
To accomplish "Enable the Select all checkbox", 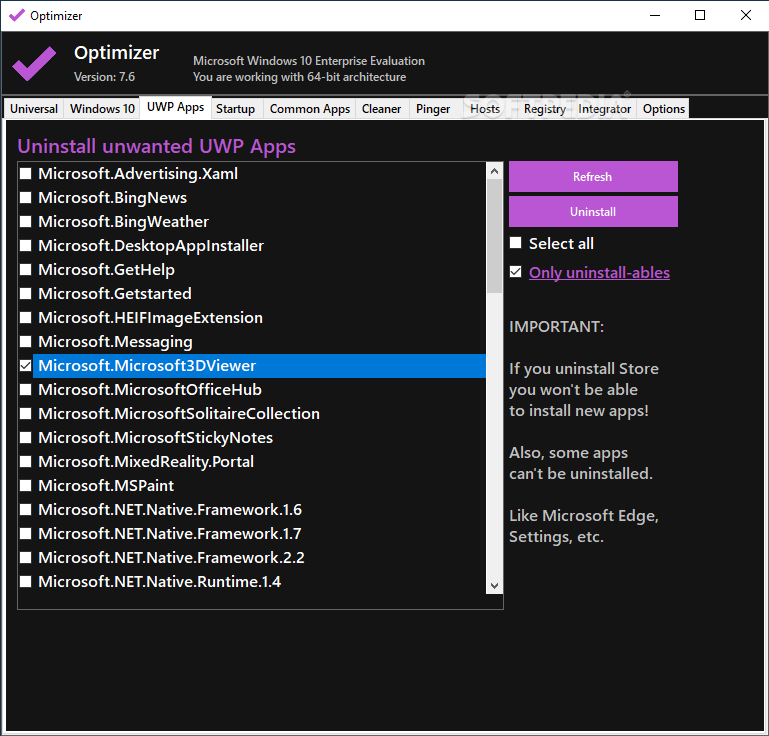I will pos(515,243).
